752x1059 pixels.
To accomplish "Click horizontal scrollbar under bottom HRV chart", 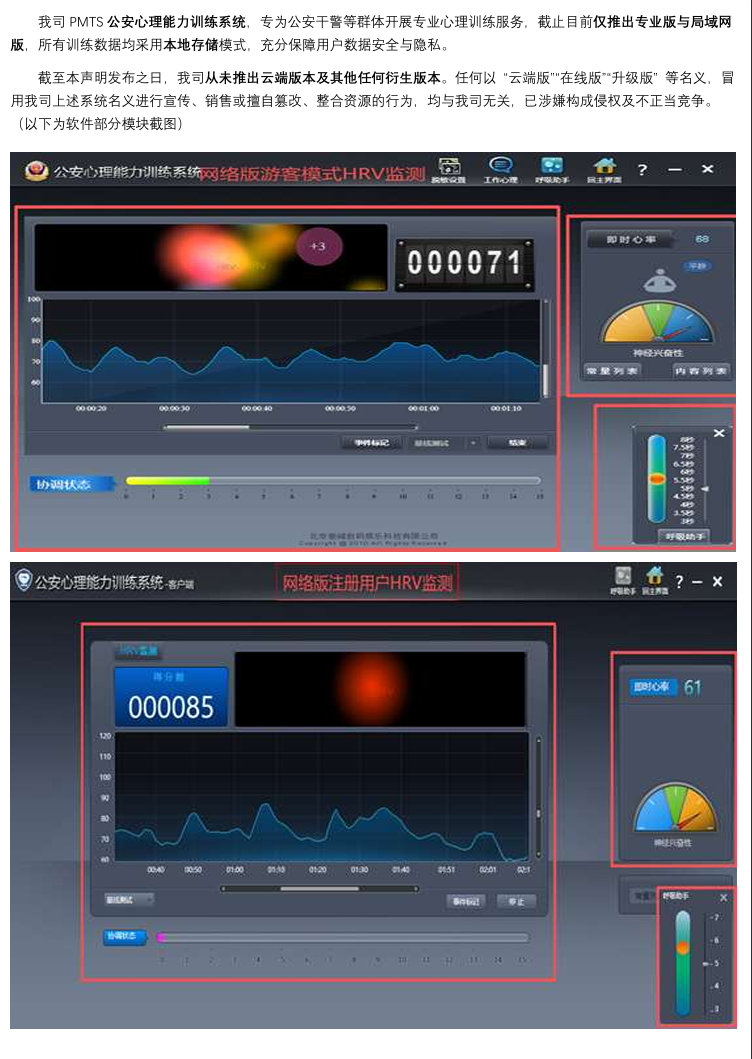I will [x=318, y=888].
